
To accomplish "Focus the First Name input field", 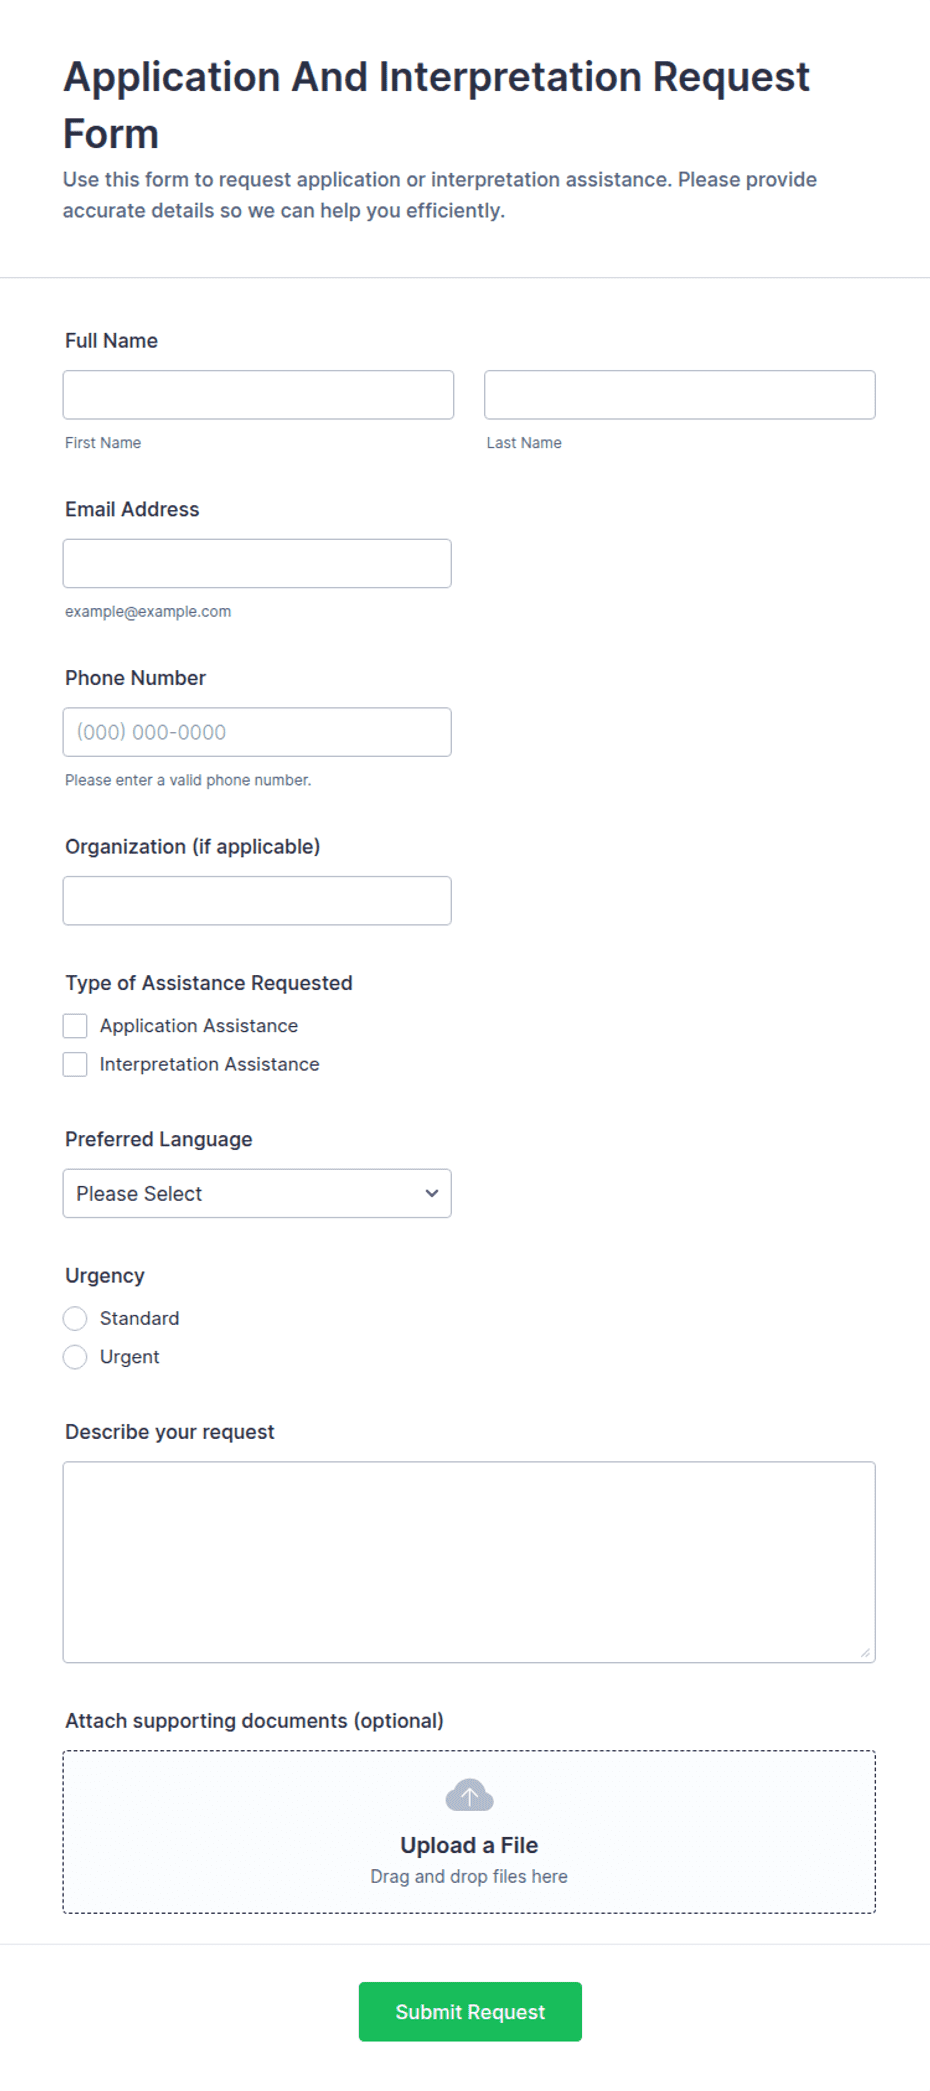I will click(x=258, y=395).
